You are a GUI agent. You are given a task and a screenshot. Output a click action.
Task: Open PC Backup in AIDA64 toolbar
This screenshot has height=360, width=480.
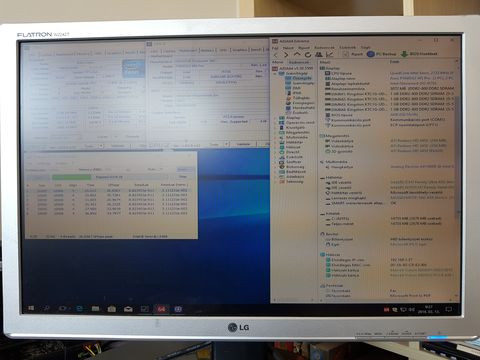click(x=382, y=54)
